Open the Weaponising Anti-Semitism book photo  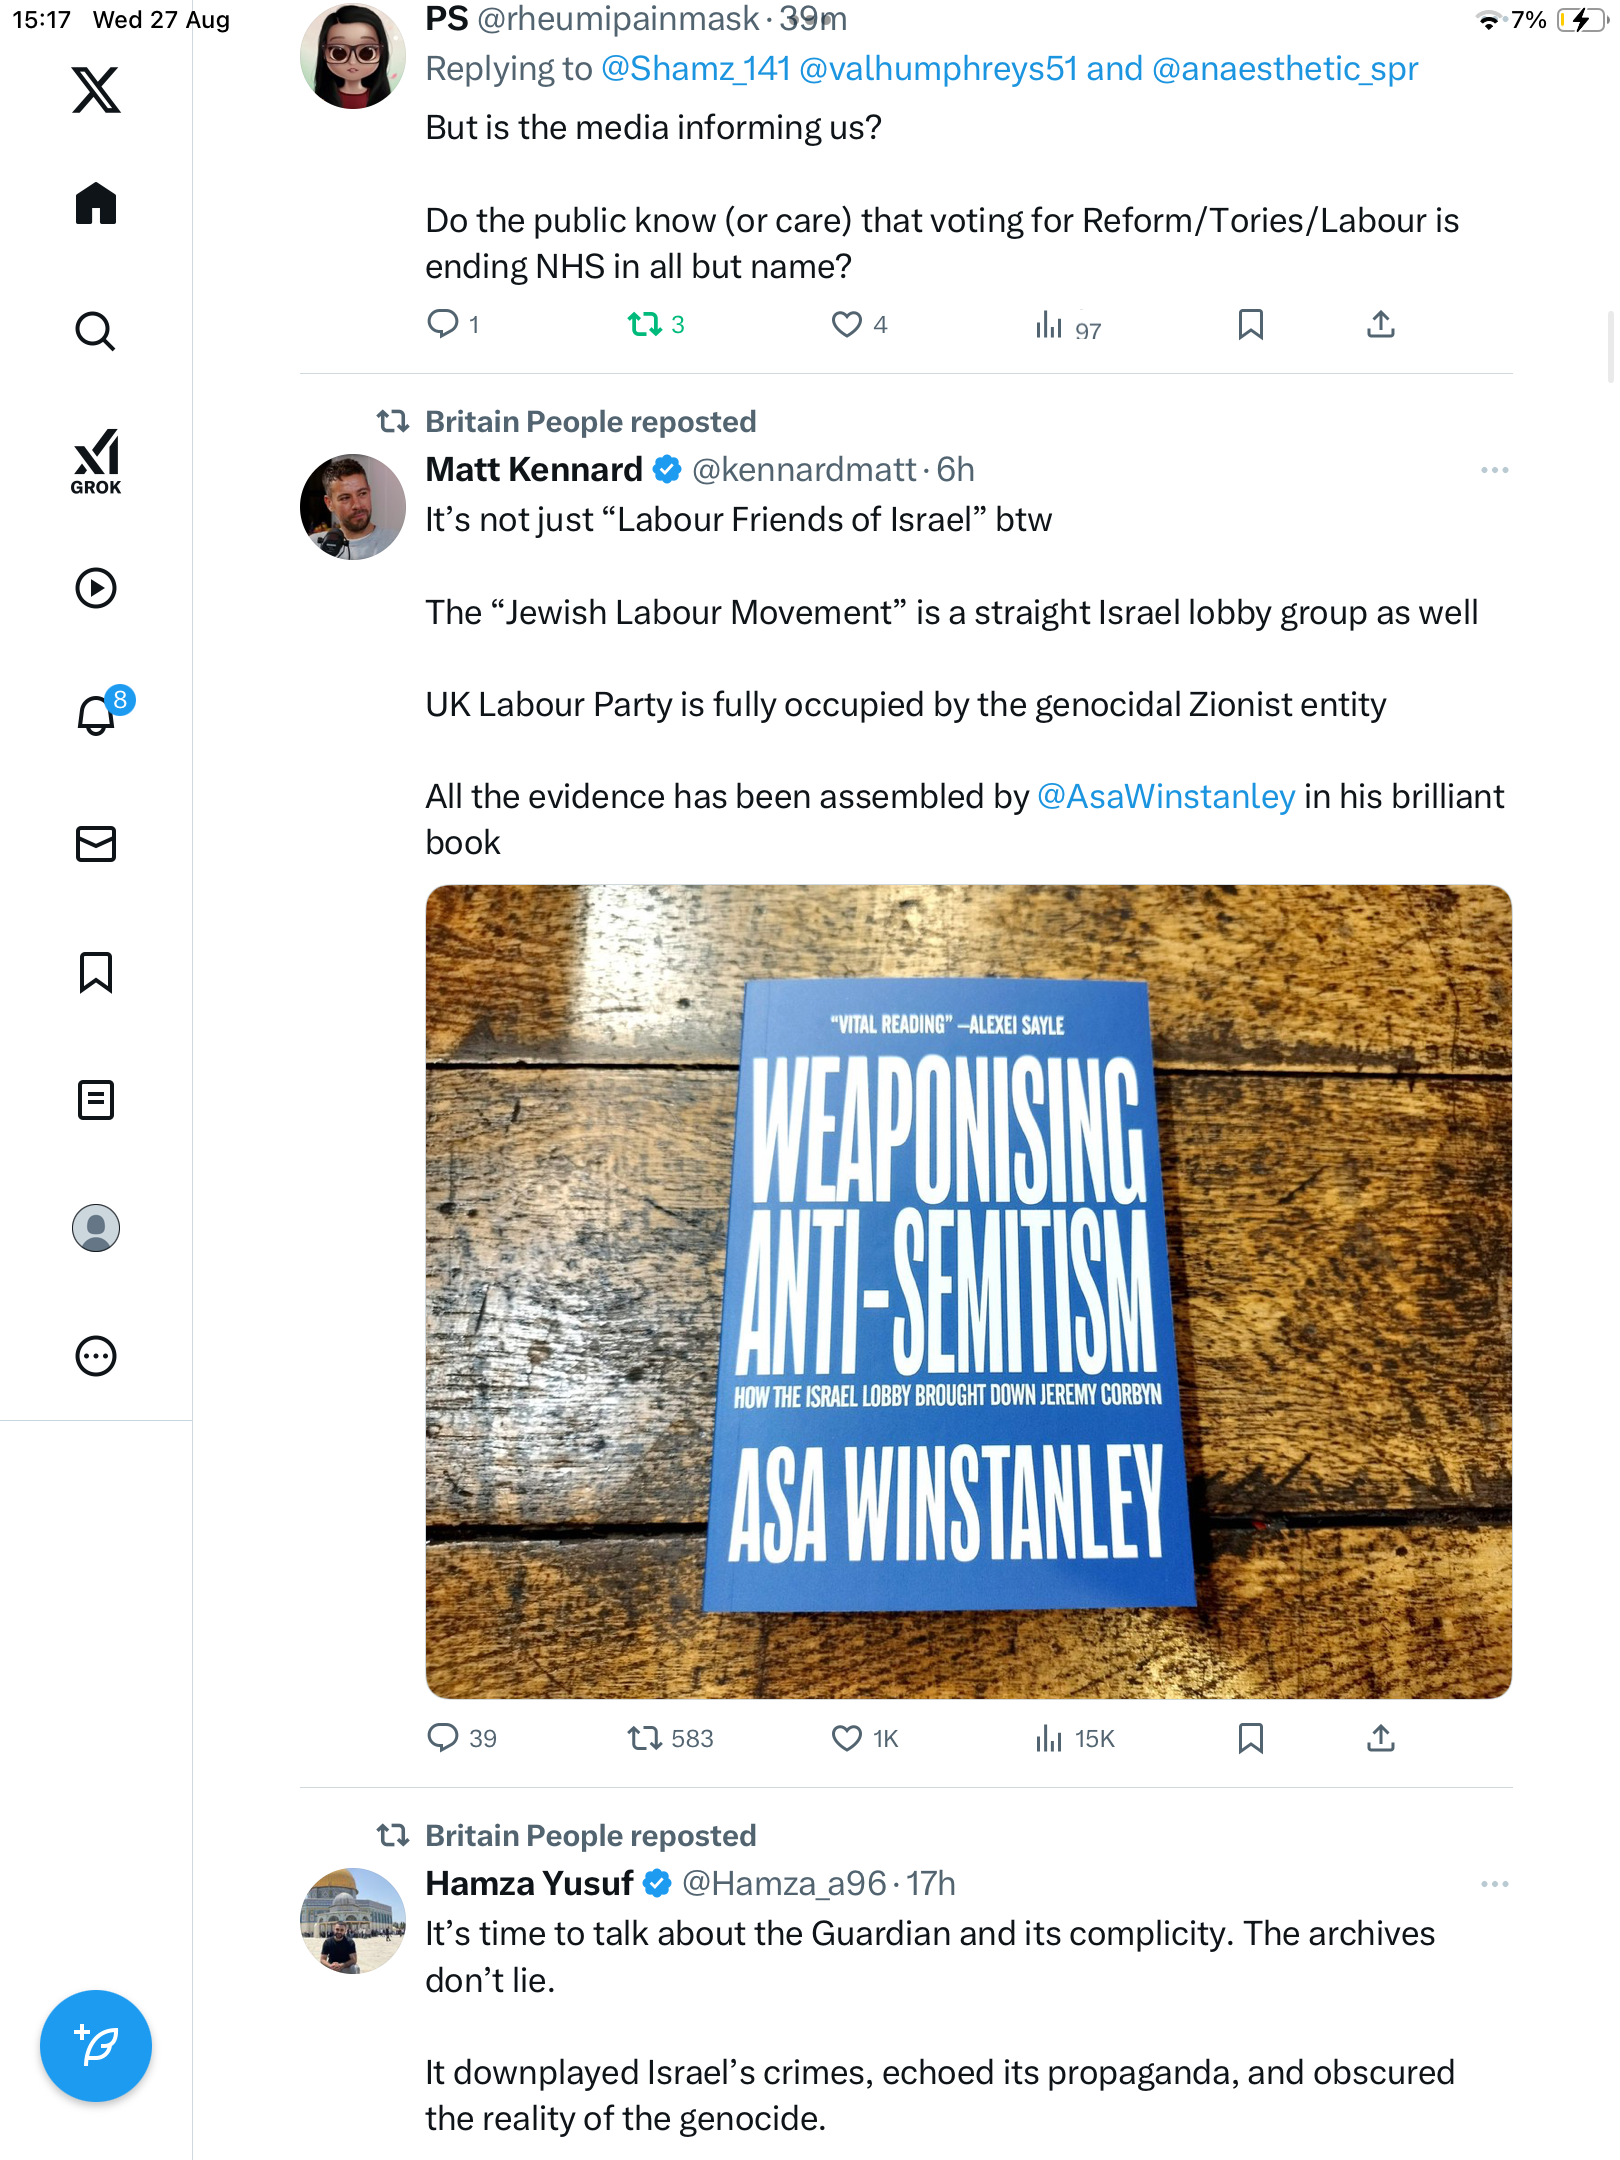(x=968, y=1291)
